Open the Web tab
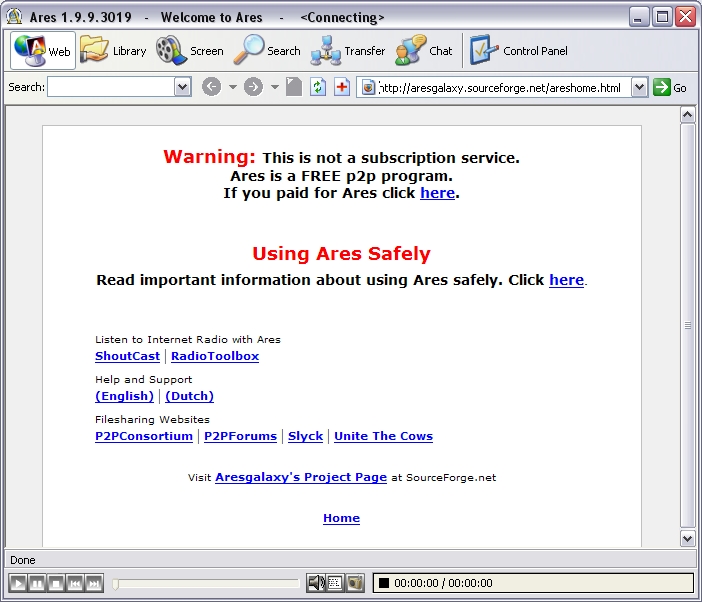The image size is (702, 602). (x=43, y=51)
